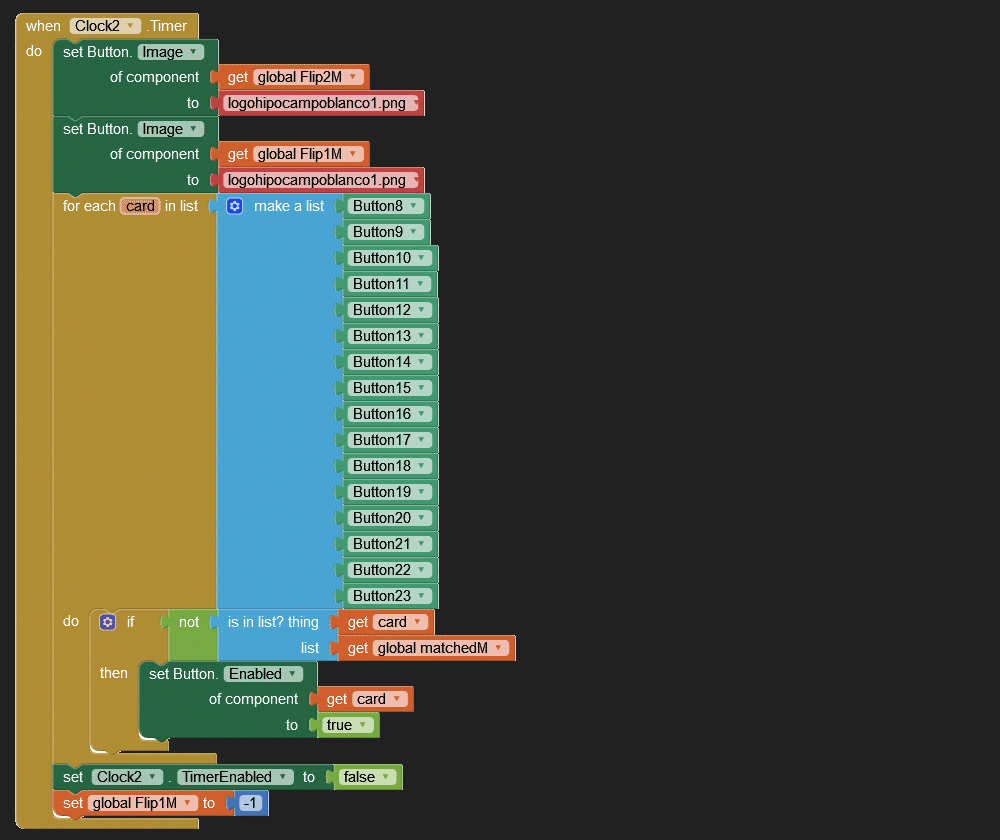Click the not logic block
Image resolution: width=1000 pixels, height=840 pixels.
(x=189, y=622)
